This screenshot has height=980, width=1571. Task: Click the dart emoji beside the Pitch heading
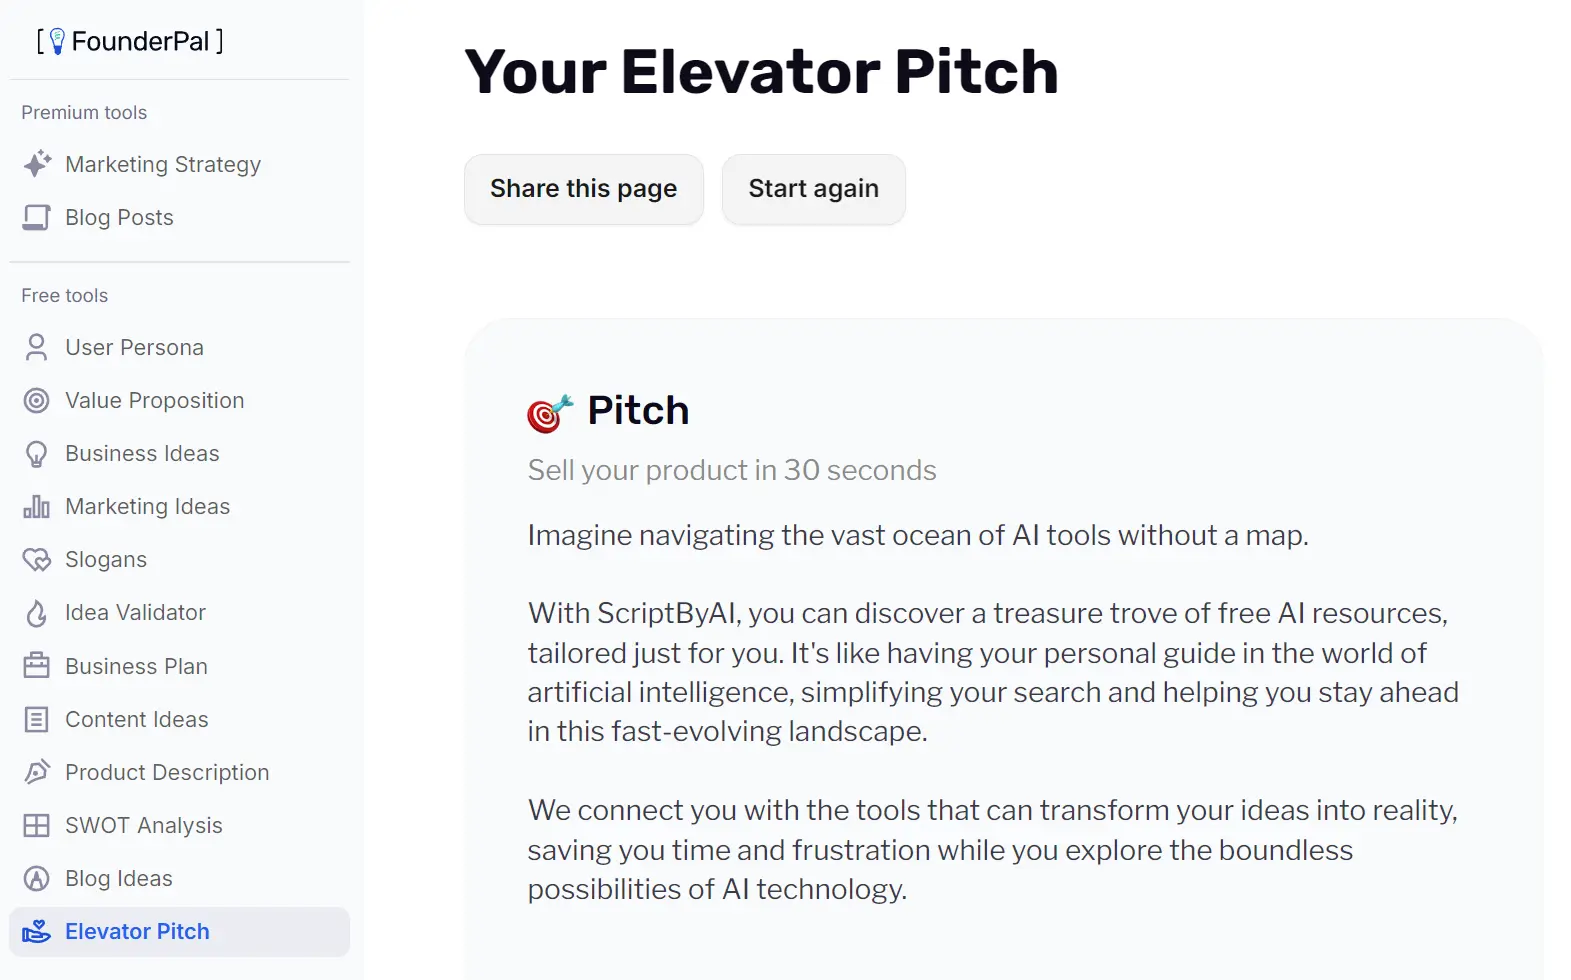click(x=547, y=412)
